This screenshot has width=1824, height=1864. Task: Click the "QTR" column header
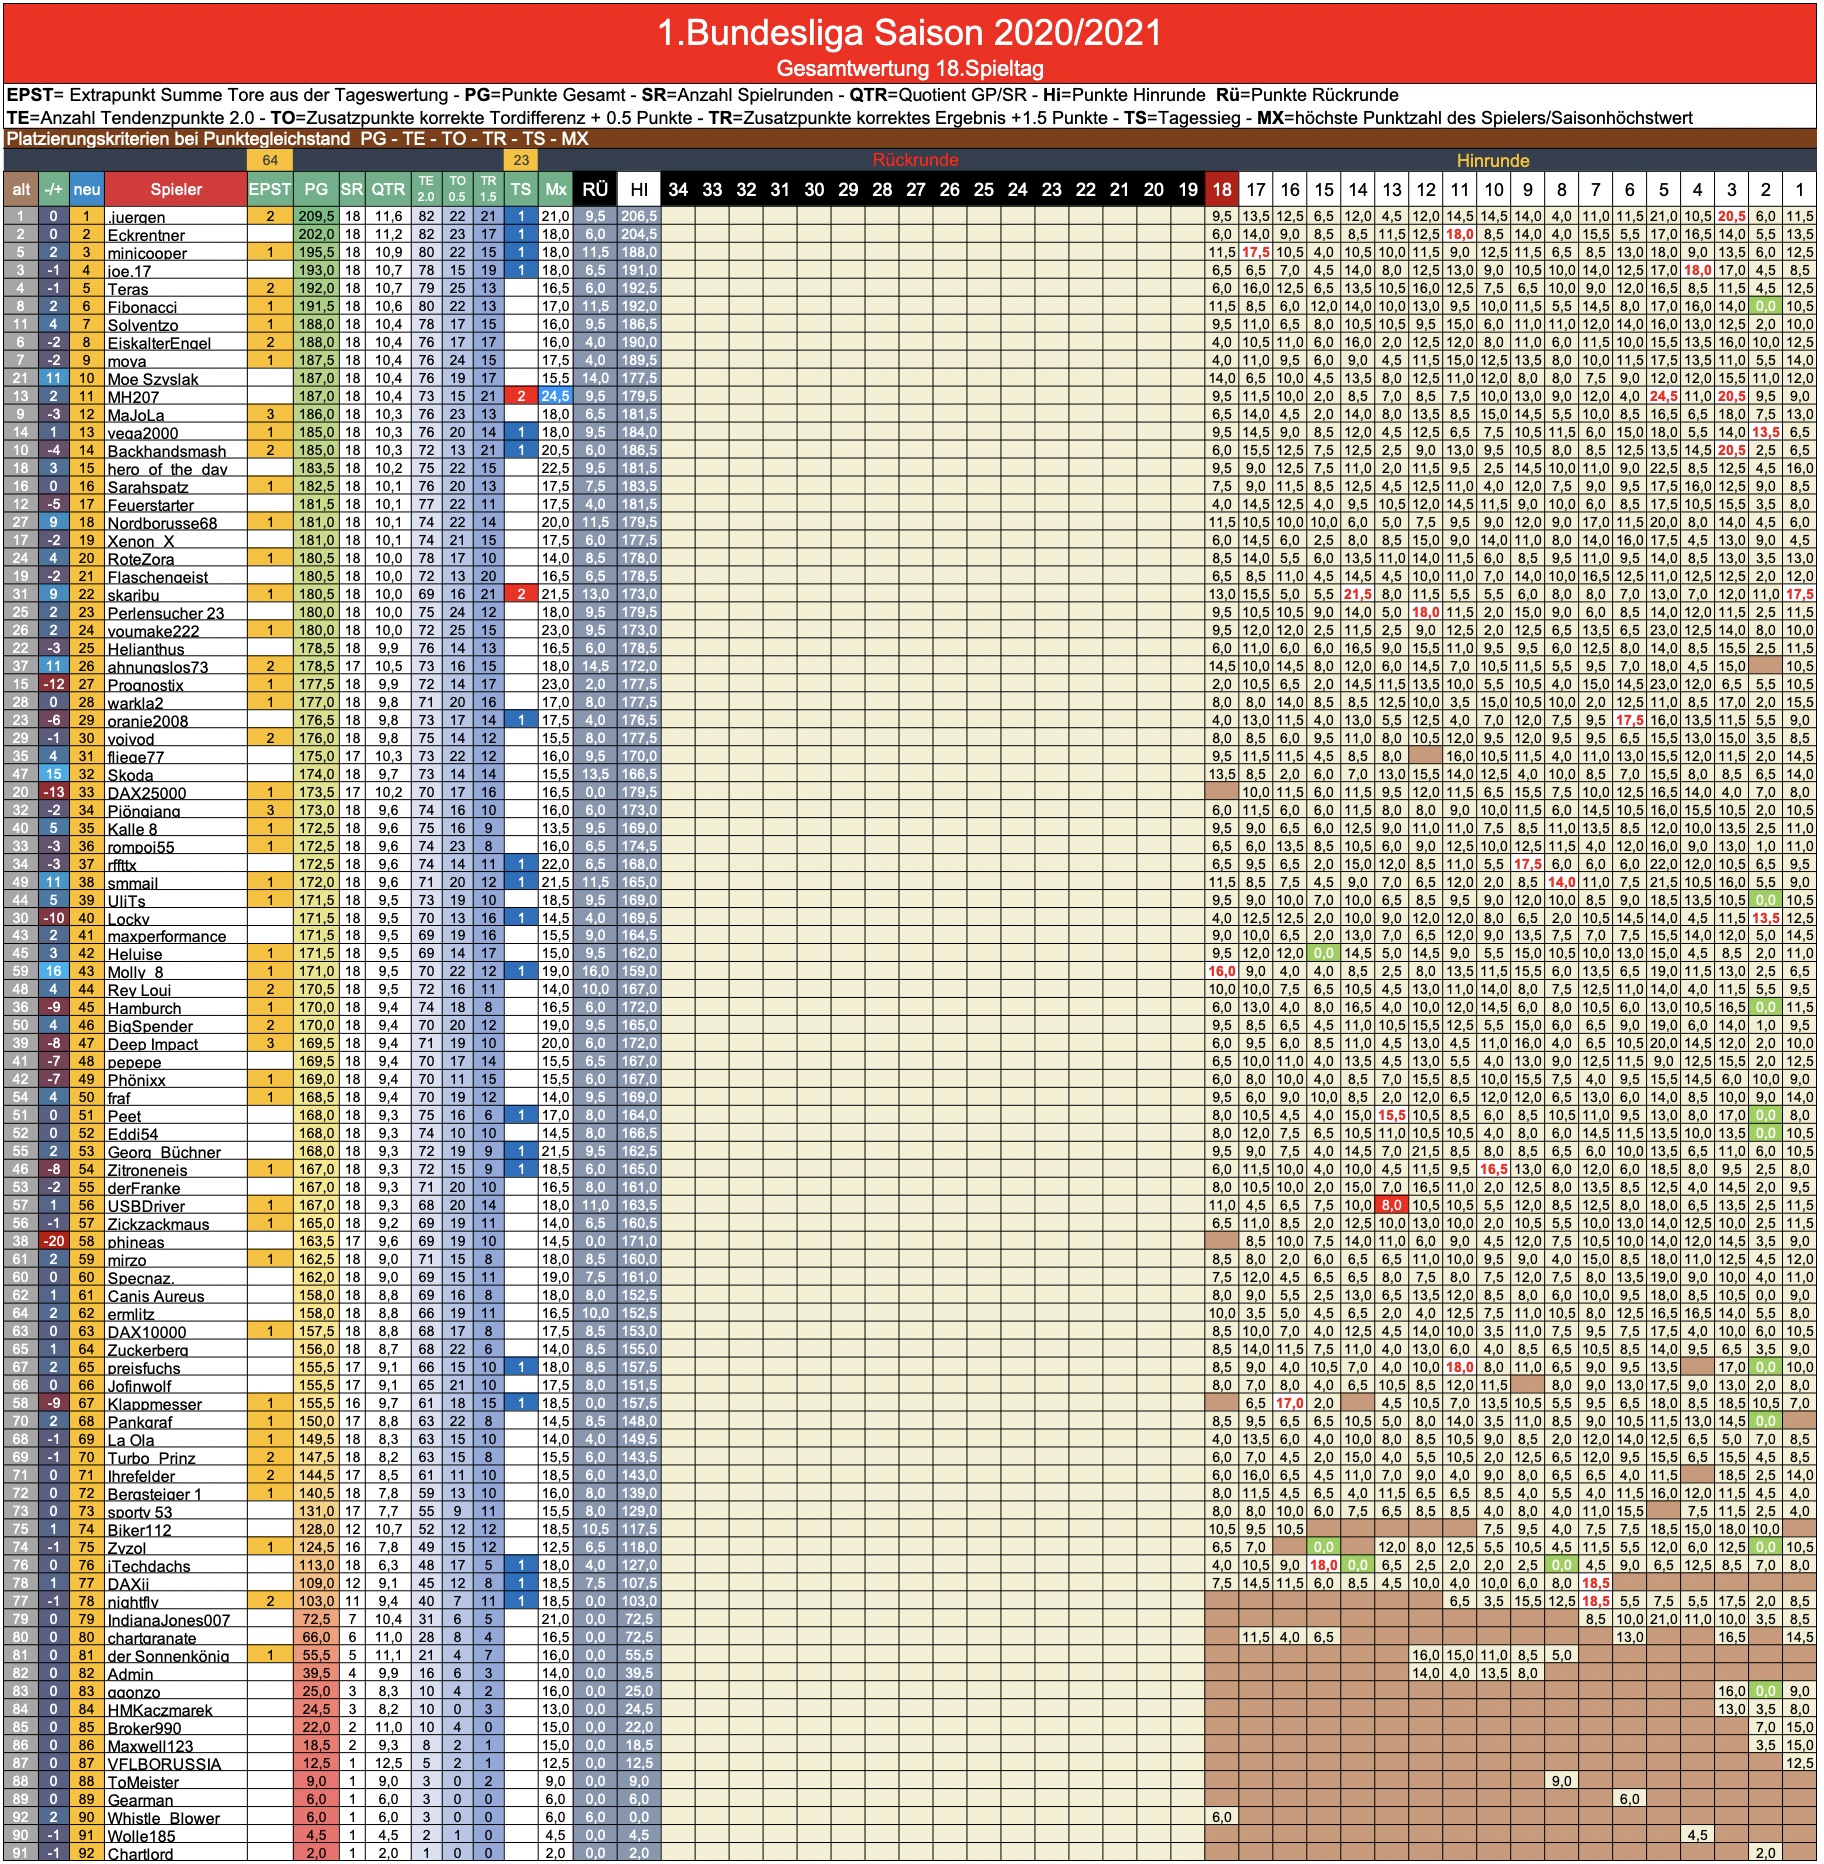click(388, 189)
